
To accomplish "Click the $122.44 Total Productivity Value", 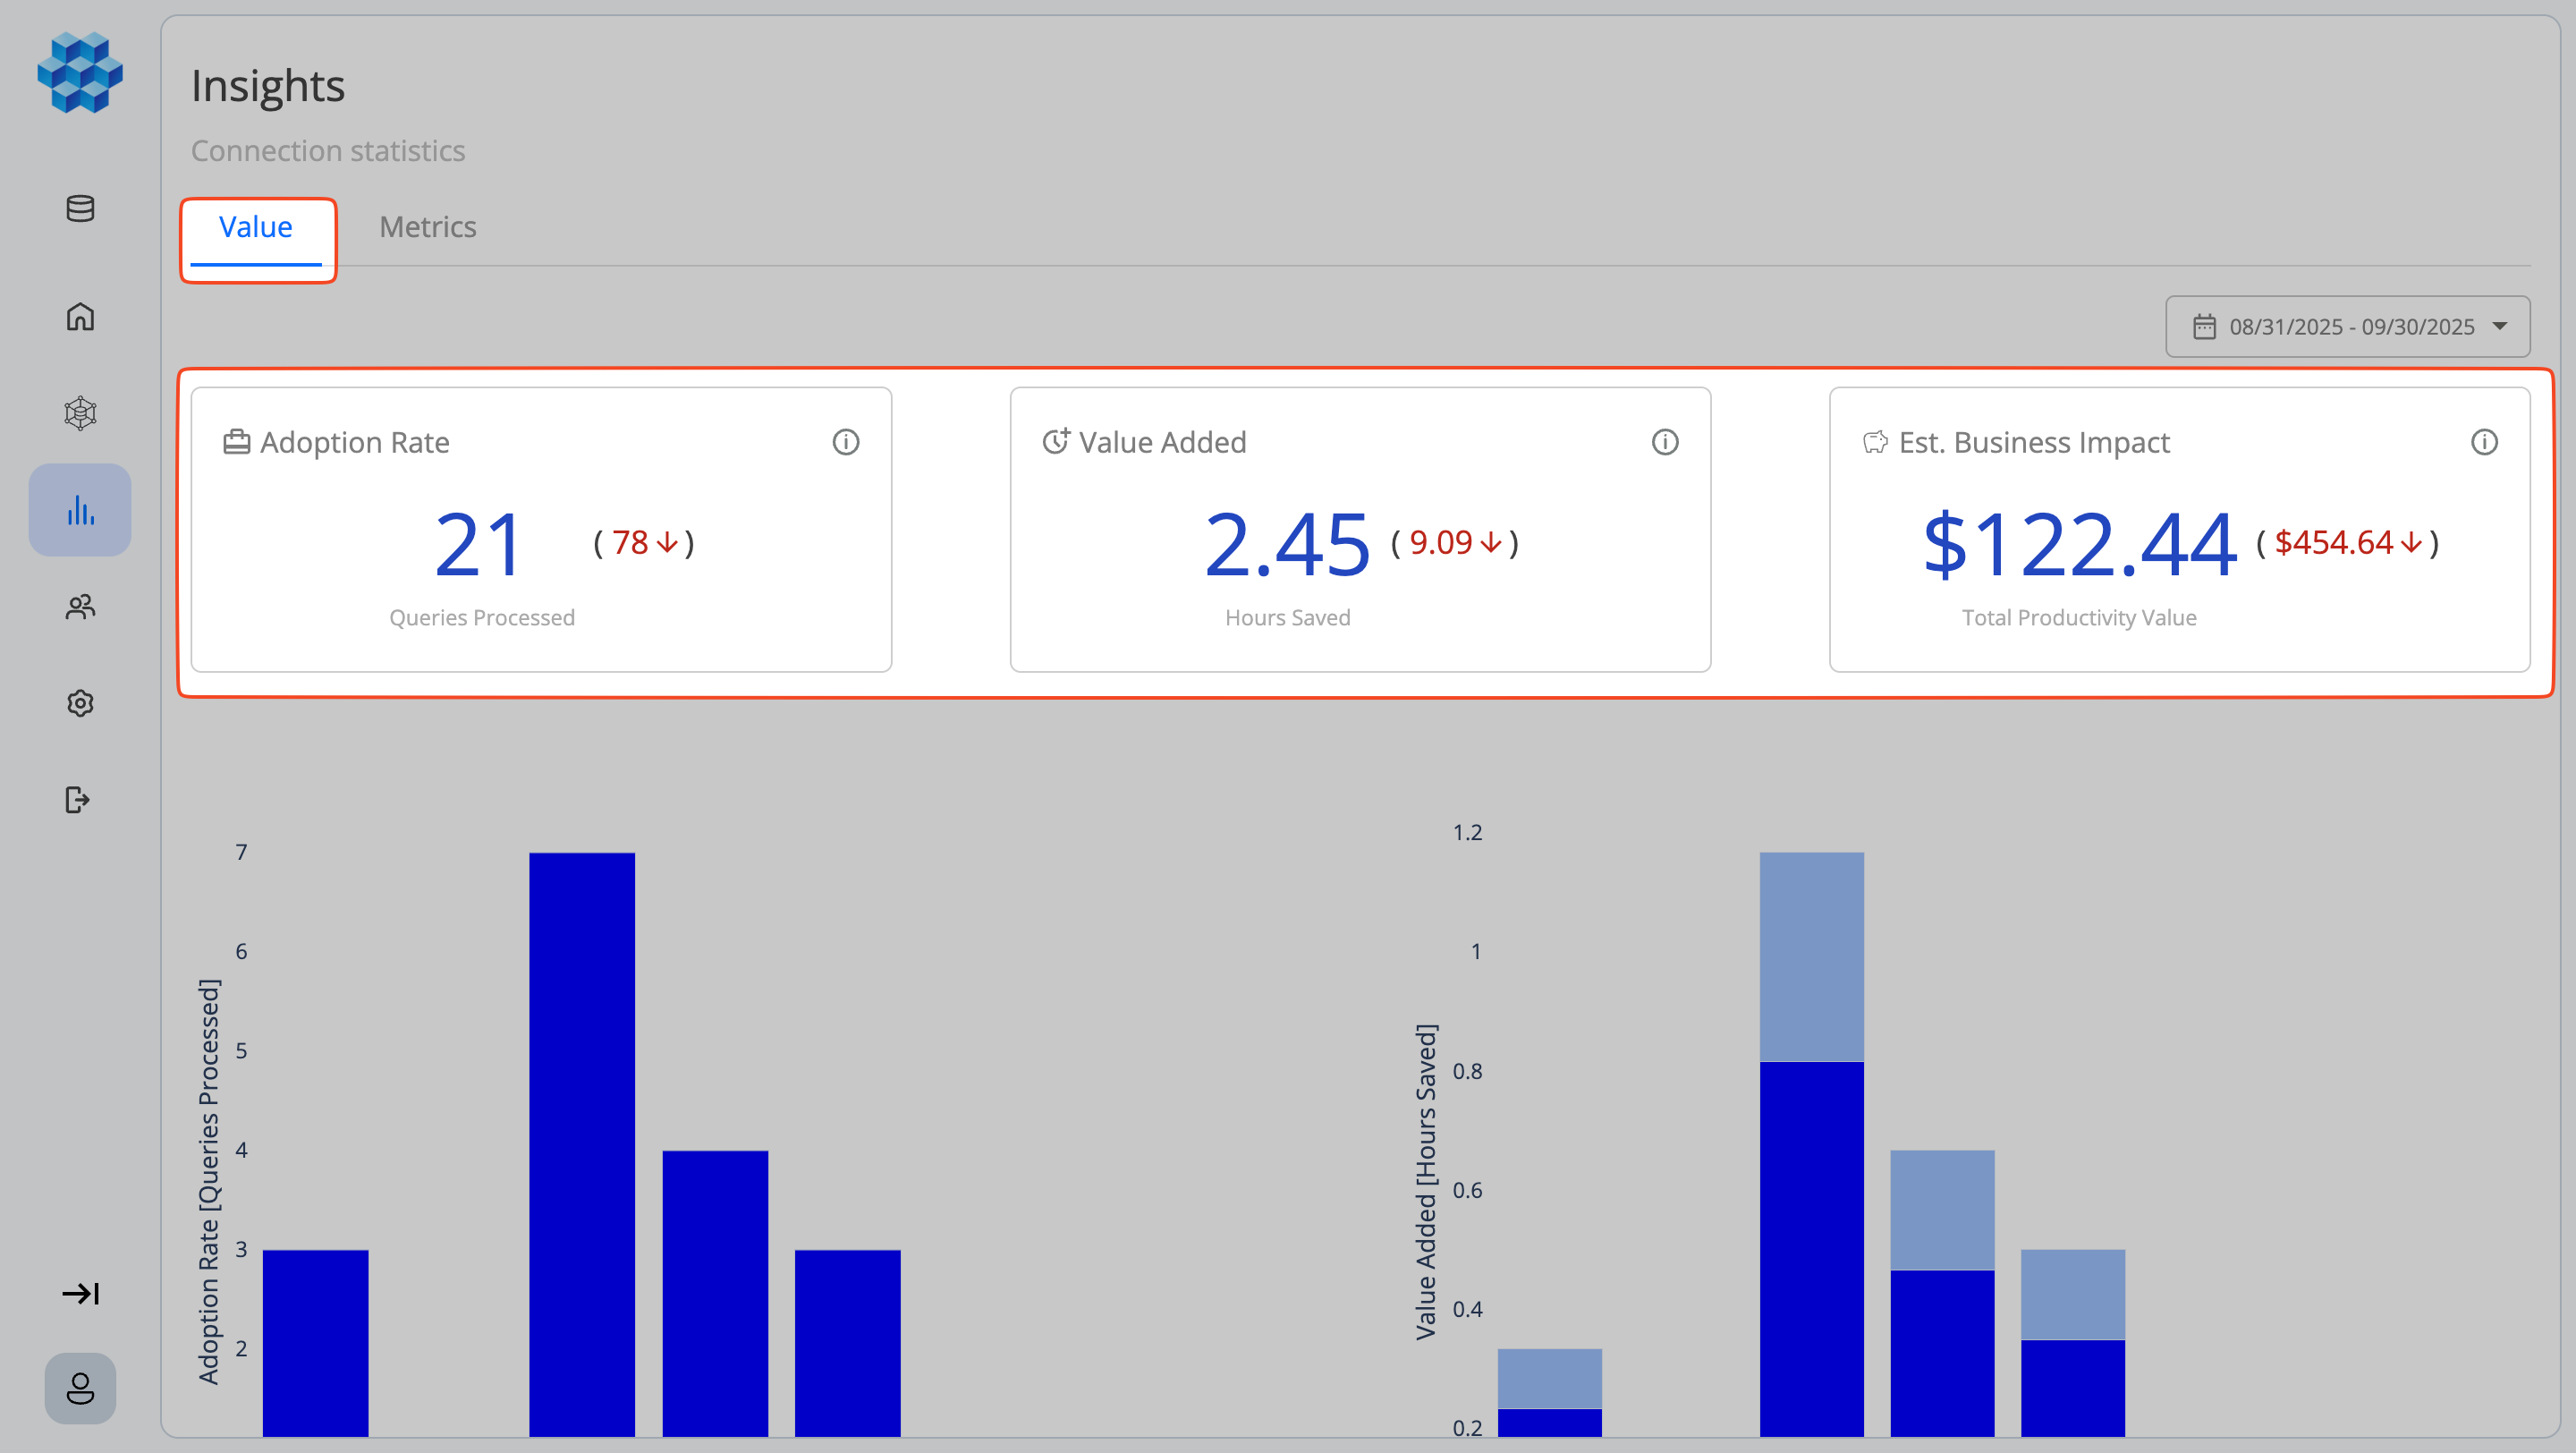I will pyautogui.click(x=2079, y=545).
